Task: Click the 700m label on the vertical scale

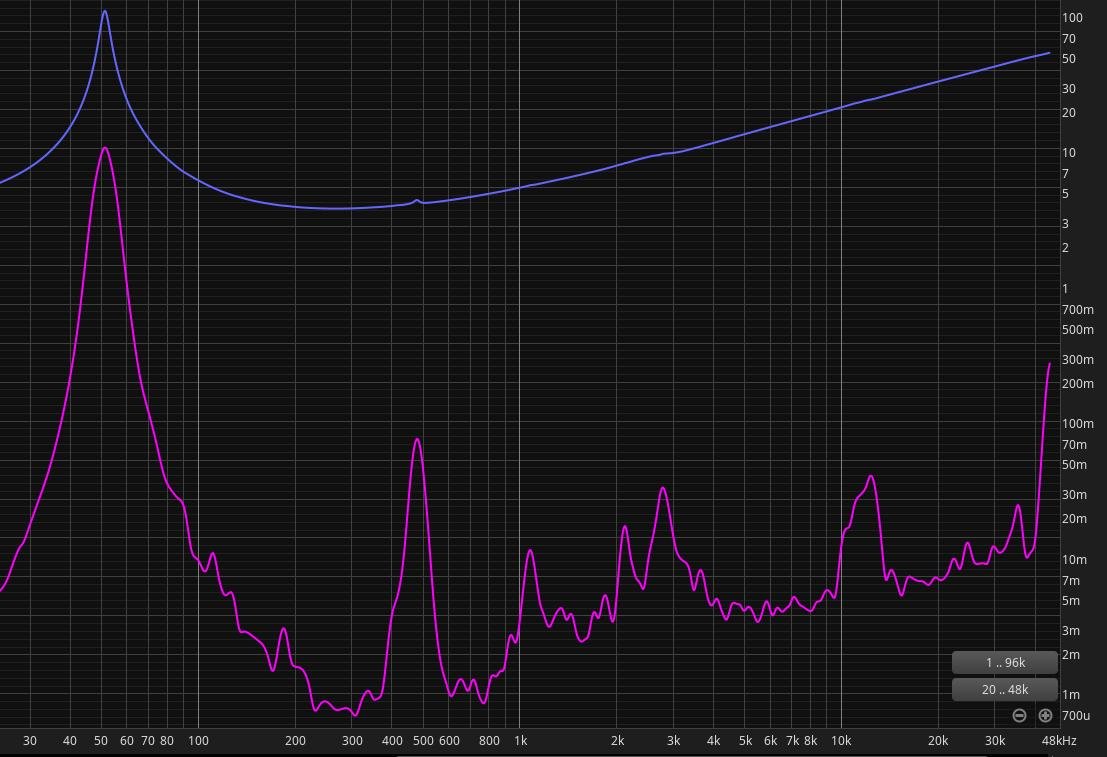Action: tap(1077, 309)
